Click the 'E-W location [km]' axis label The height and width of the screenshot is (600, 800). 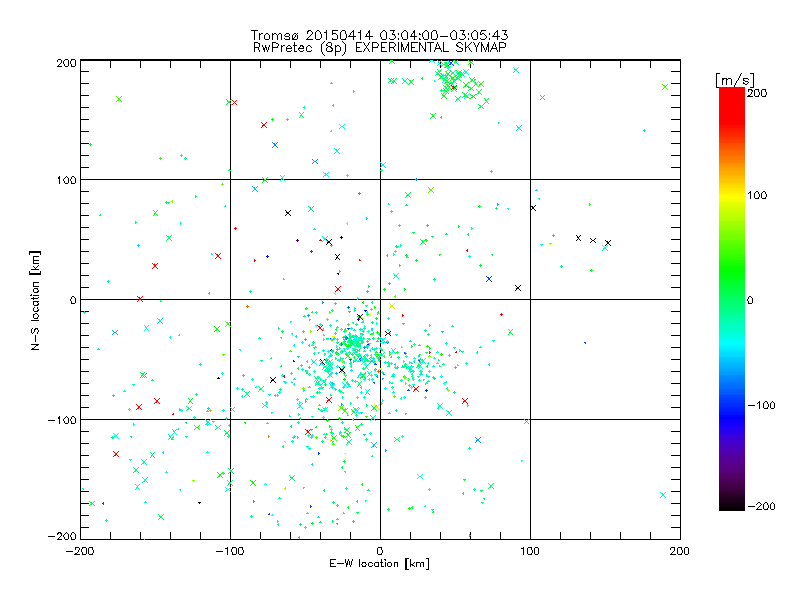379,563
